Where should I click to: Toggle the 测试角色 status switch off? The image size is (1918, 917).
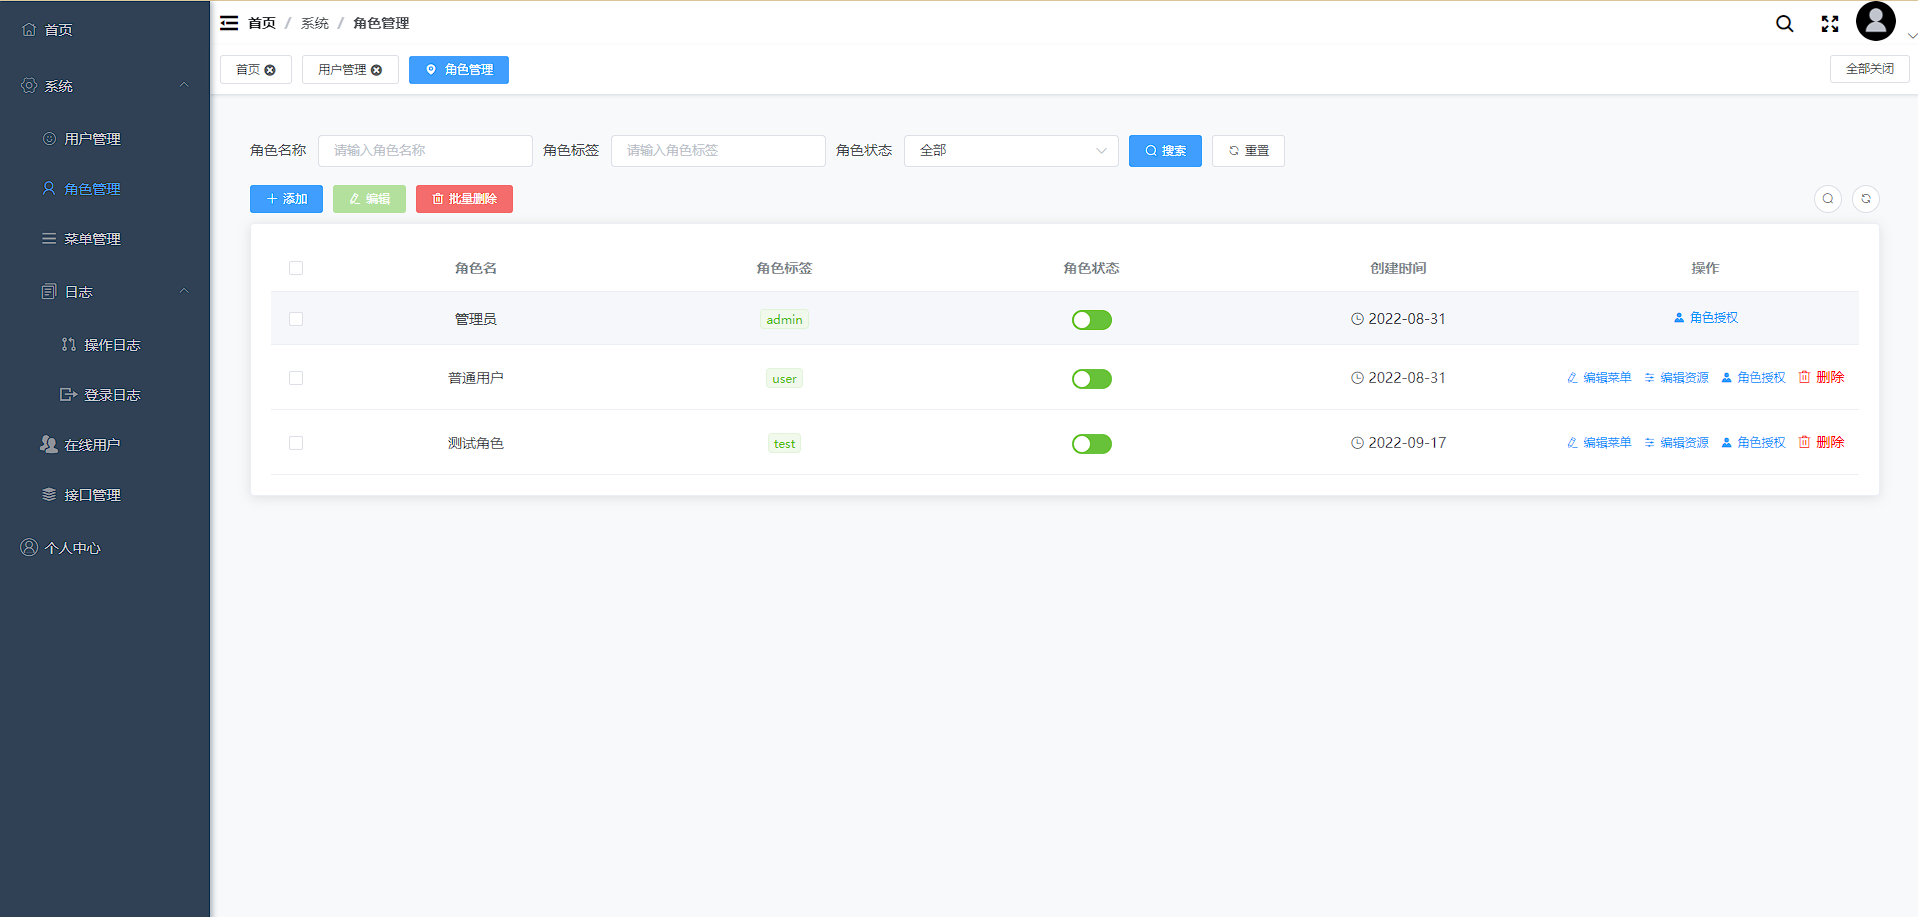click(x=1091, y=443)
